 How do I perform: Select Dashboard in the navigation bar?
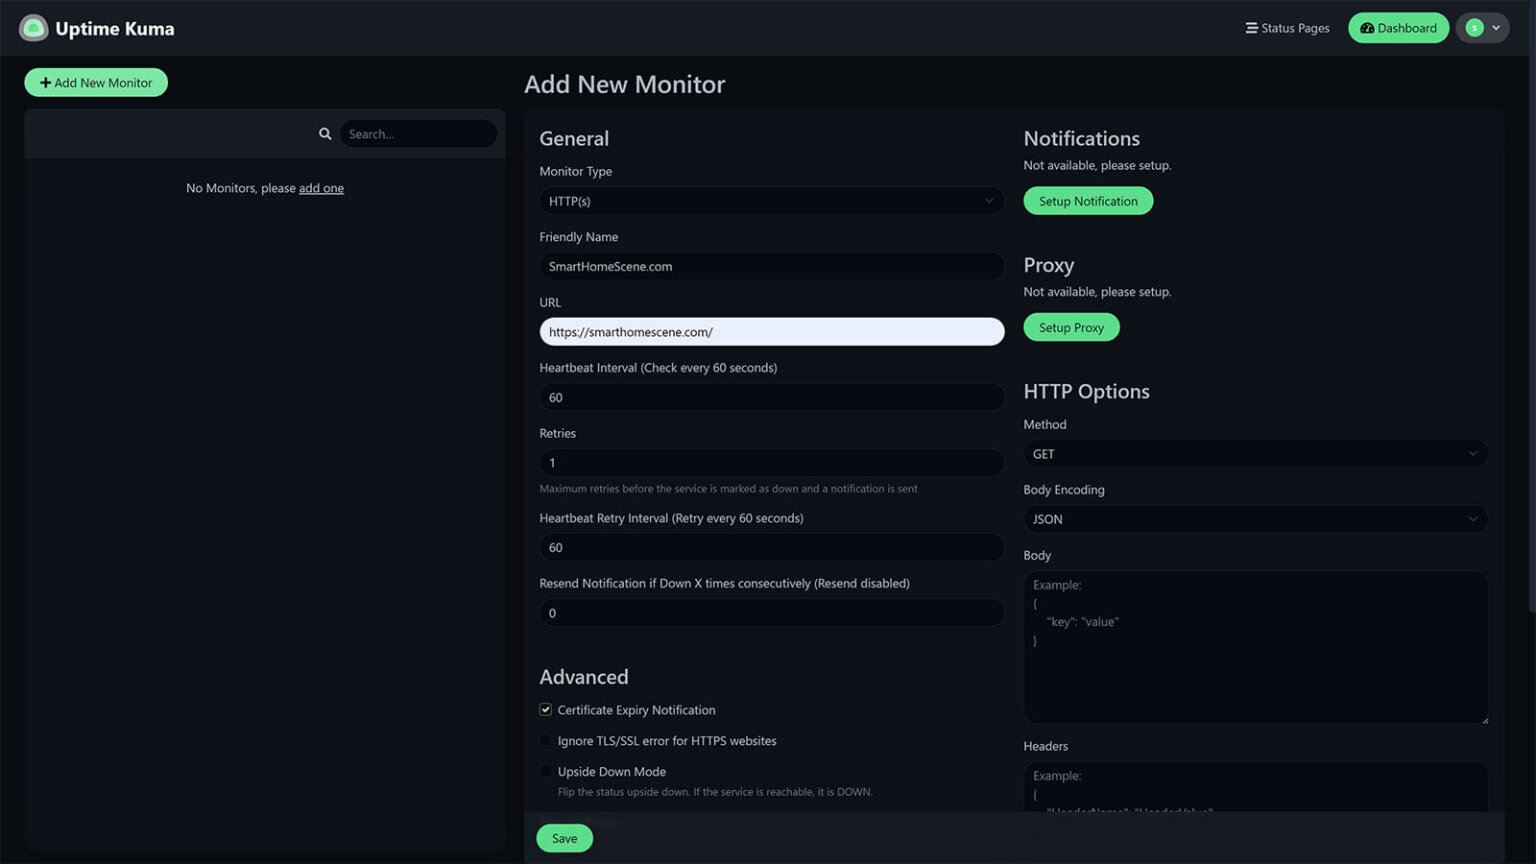pos(1398,28)
